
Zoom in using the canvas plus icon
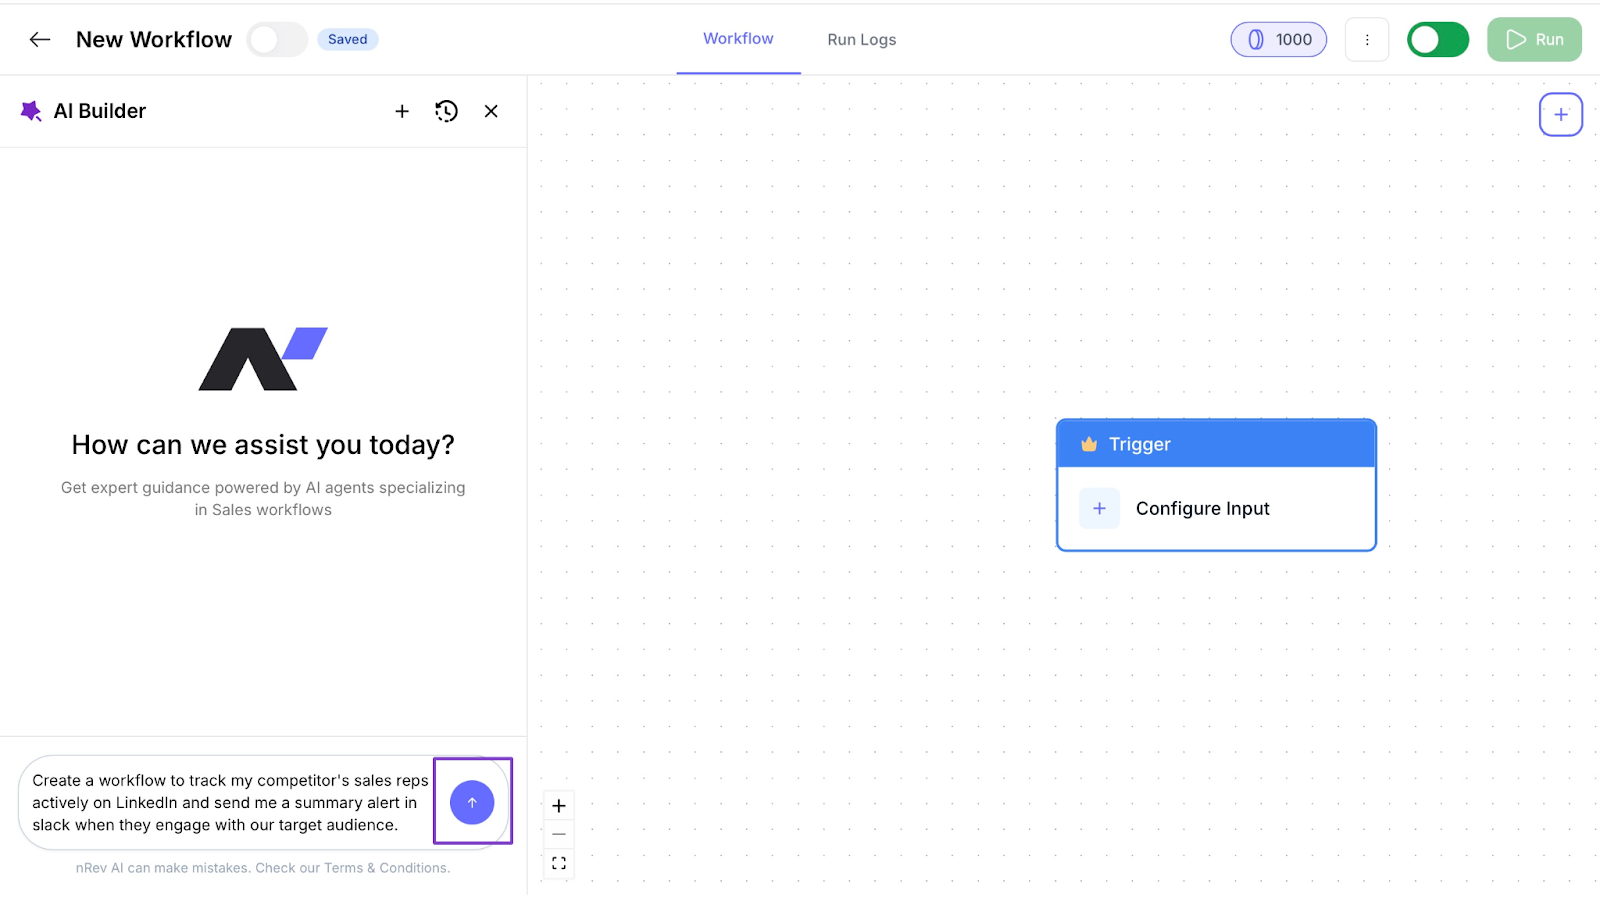pos(559,805)
